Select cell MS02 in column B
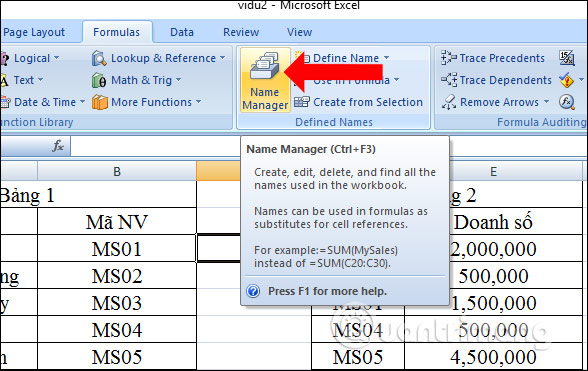 click(117, 275)
